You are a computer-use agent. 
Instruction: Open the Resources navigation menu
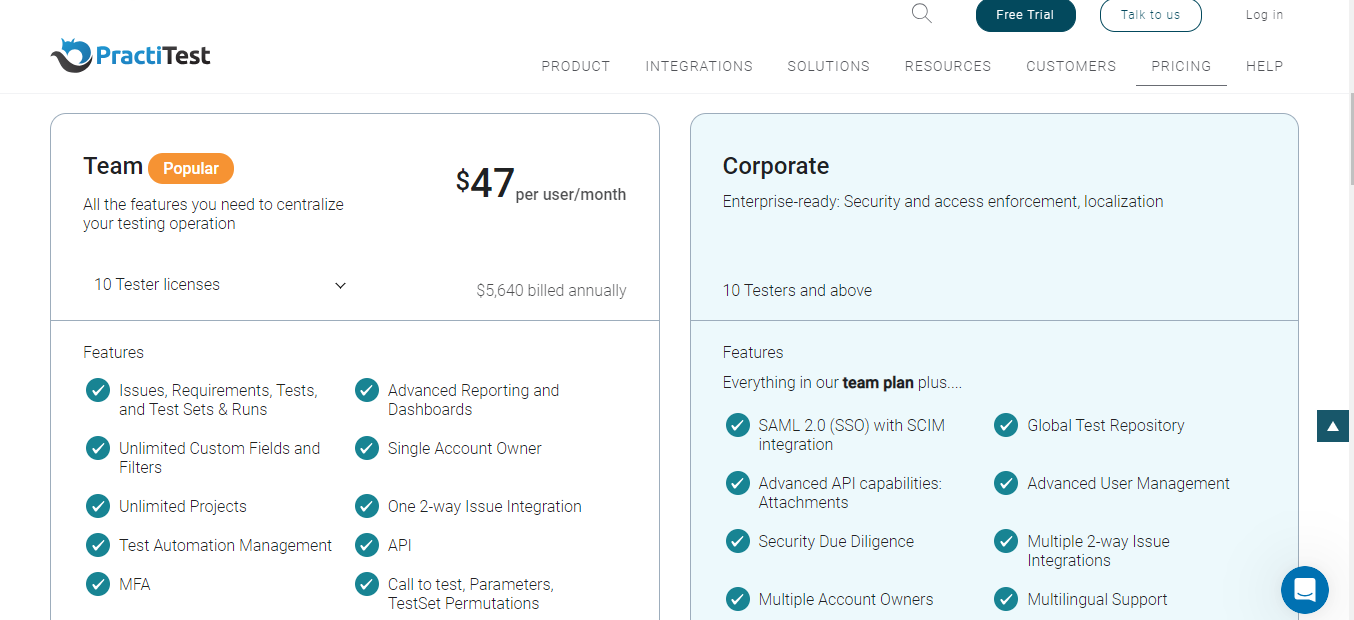(948, 66)
